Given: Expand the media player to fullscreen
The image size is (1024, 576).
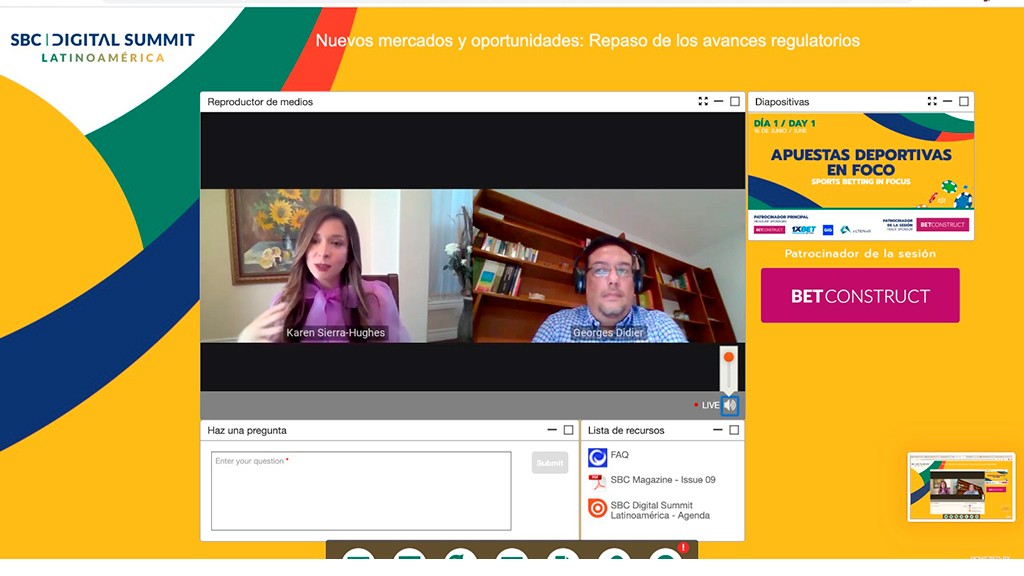Looking at the screenshot, I should pos(703,101).
